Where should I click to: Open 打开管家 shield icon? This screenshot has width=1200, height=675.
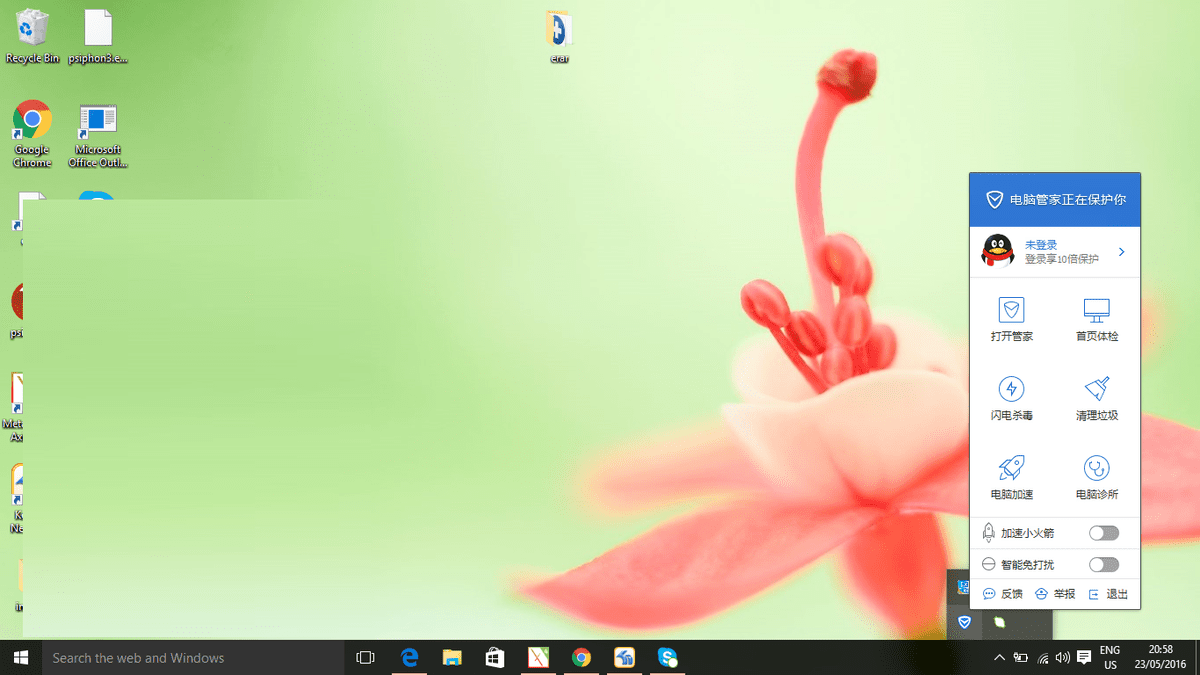1011,311
